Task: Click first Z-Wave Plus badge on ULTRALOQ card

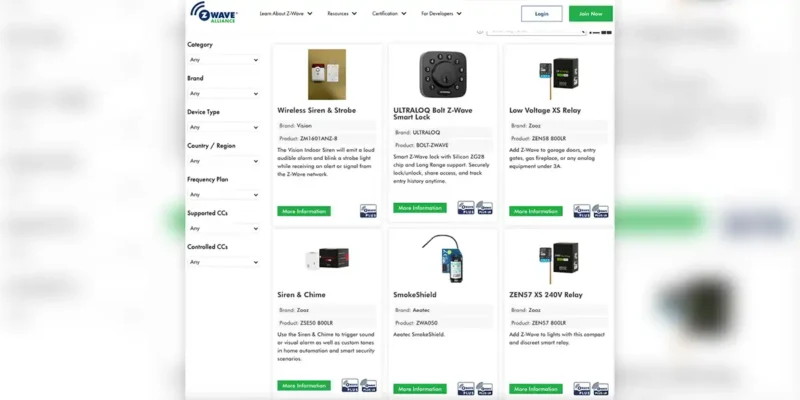Action: (x=466, y=208)
